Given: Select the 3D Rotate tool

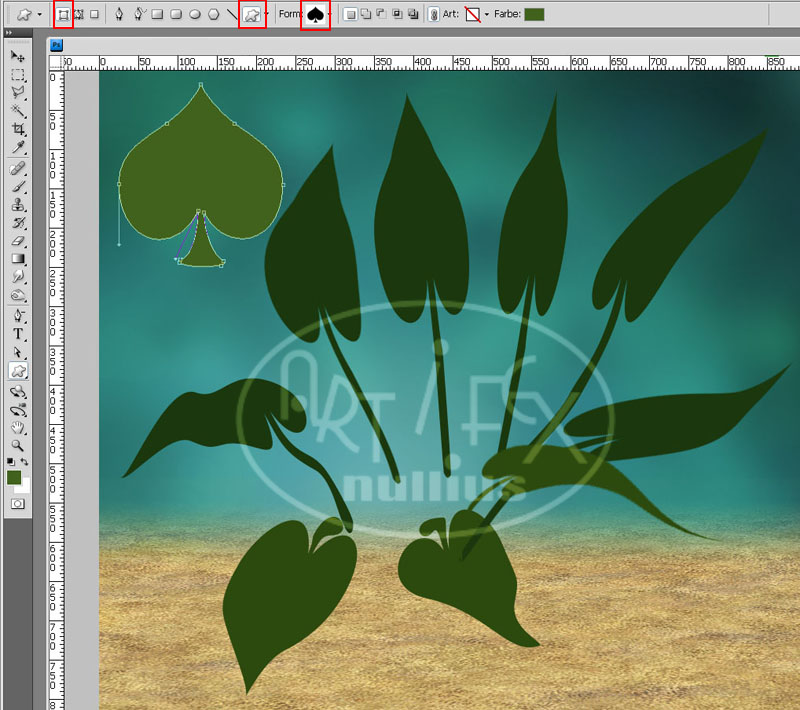Looking at the screenshot, I should click(x=18, y=392).
